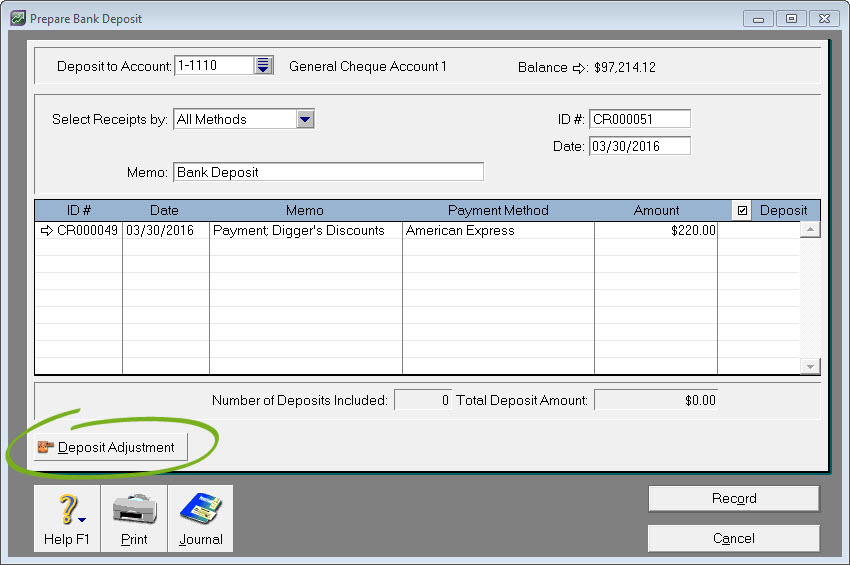Screen dimensions: 850x565
Task: Click the Total Deposit Amount $0.00 field
Action: point(656,400)
